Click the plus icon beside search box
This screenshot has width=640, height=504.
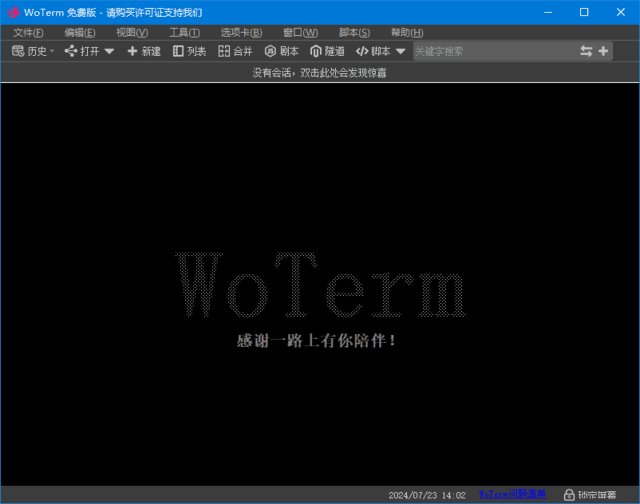[x=603, y=51]
